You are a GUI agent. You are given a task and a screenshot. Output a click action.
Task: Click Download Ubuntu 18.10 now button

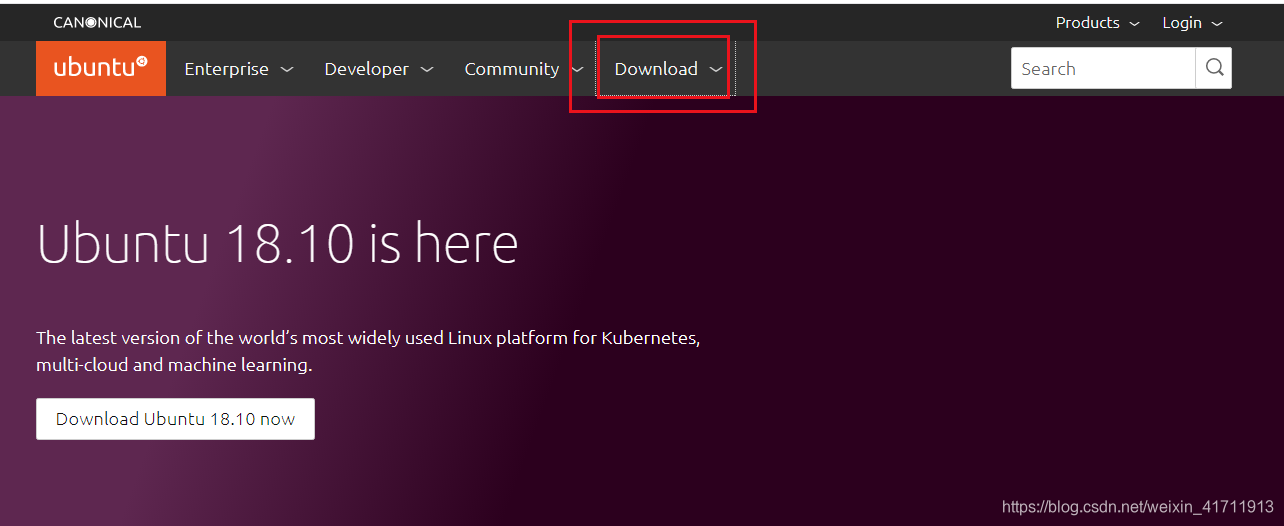(x=175, y=419)
